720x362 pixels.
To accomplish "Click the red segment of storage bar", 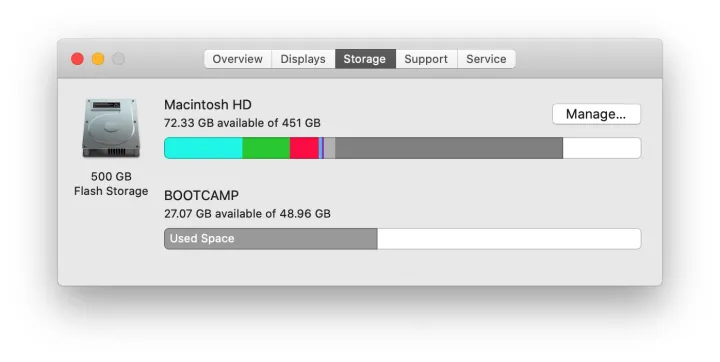I will 304,148.
